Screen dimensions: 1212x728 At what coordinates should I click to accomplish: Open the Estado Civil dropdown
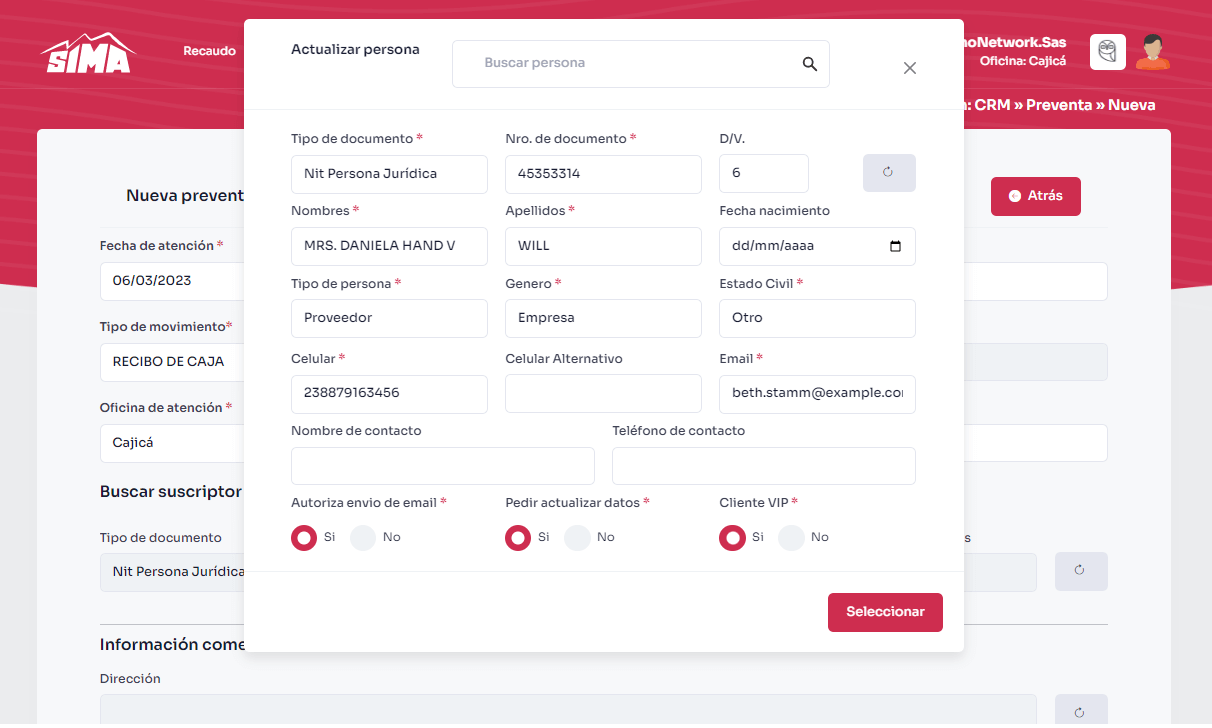pyautogui.click(x=816, y=318)
